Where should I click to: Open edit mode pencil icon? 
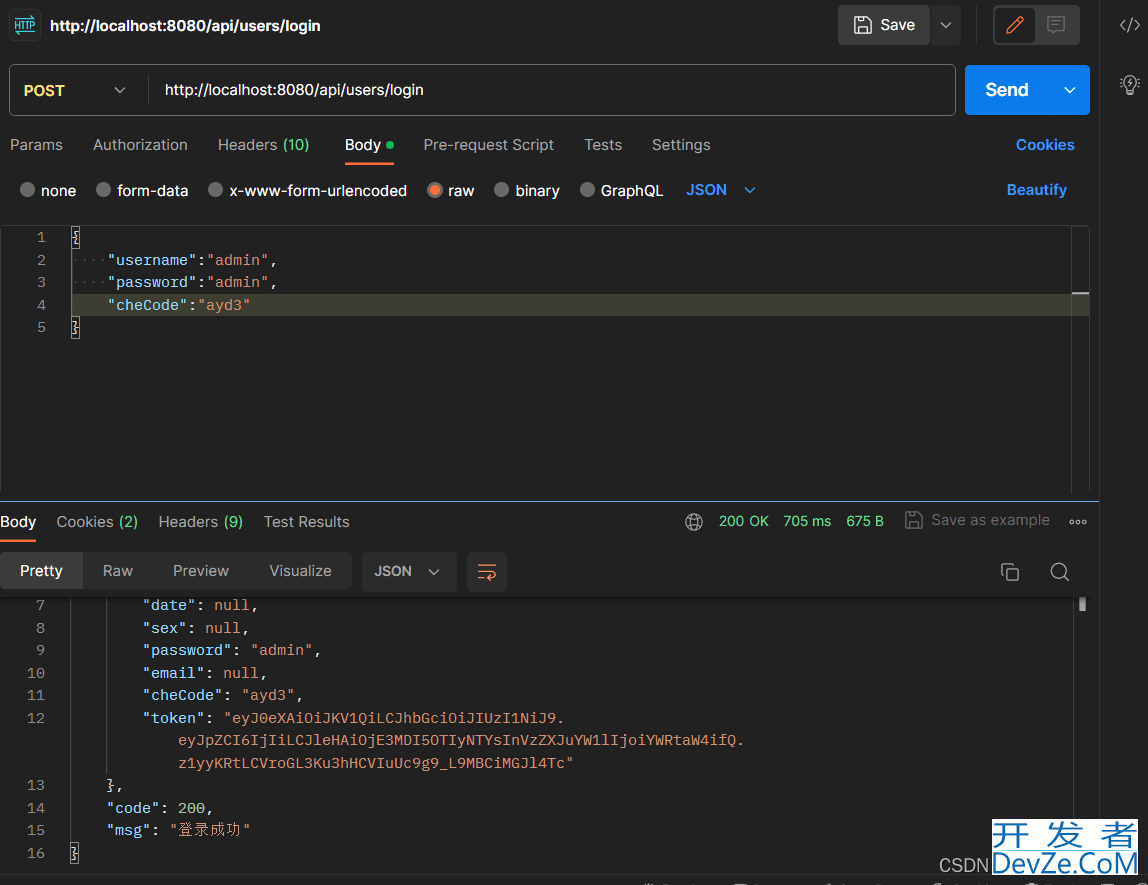[x=1014, y=25]
